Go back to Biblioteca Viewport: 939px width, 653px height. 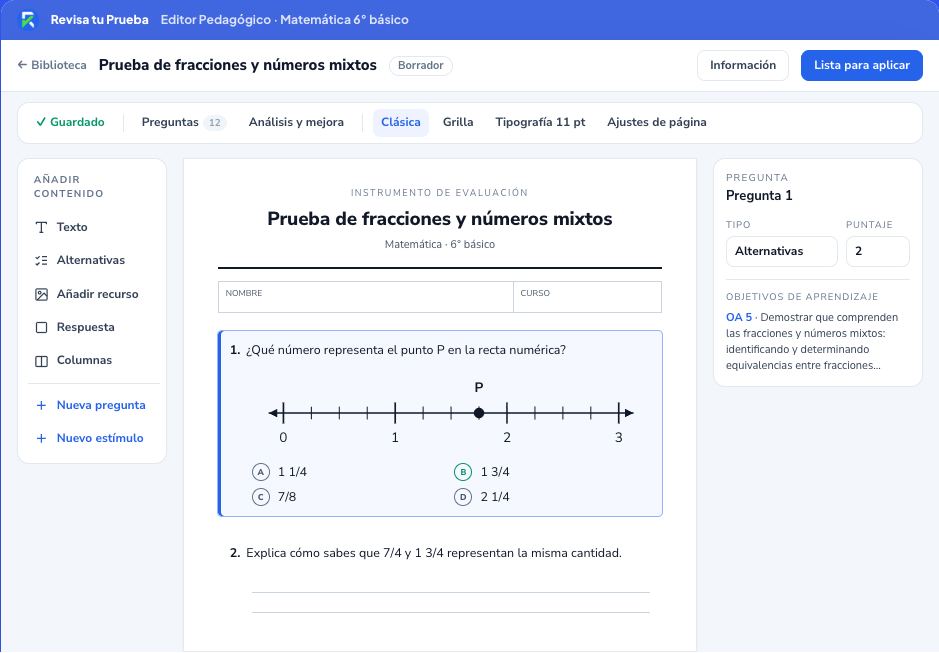tap(52, 65)
